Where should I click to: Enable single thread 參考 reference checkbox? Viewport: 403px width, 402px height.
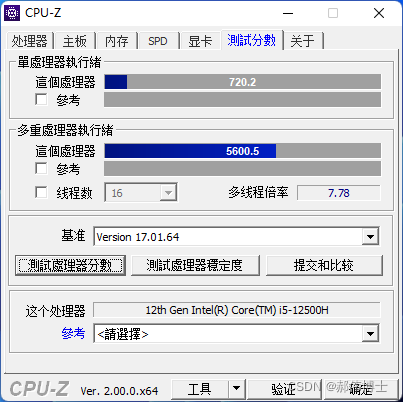41,99
